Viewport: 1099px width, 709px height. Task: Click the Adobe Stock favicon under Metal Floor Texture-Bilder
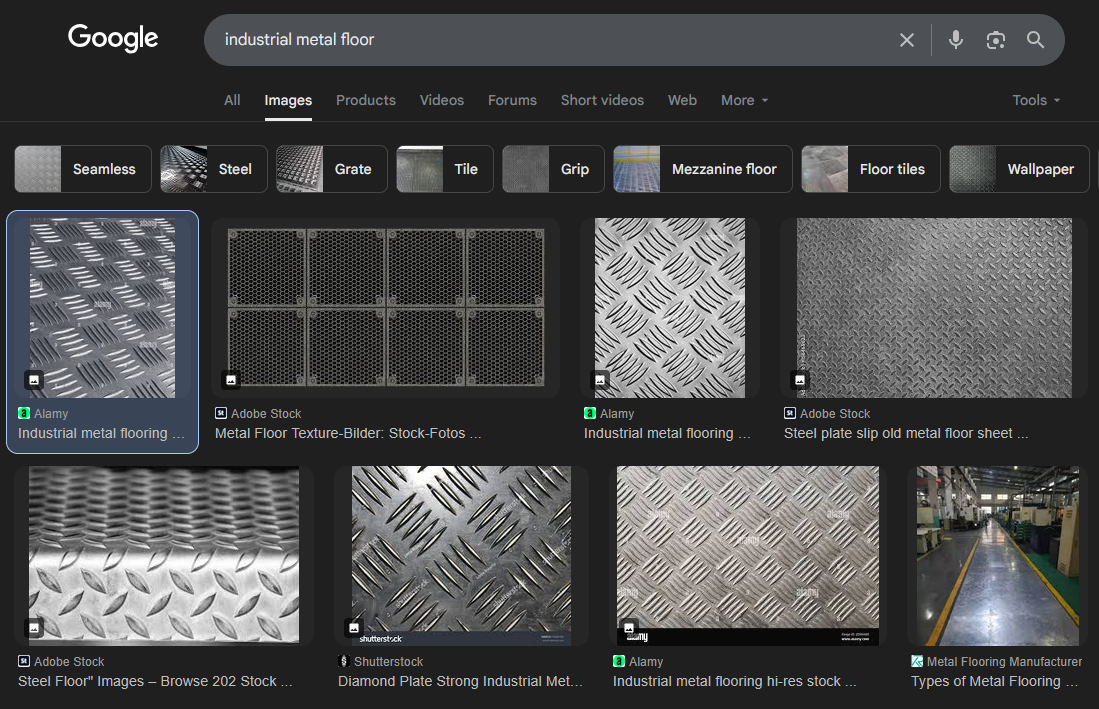[221, 413]
